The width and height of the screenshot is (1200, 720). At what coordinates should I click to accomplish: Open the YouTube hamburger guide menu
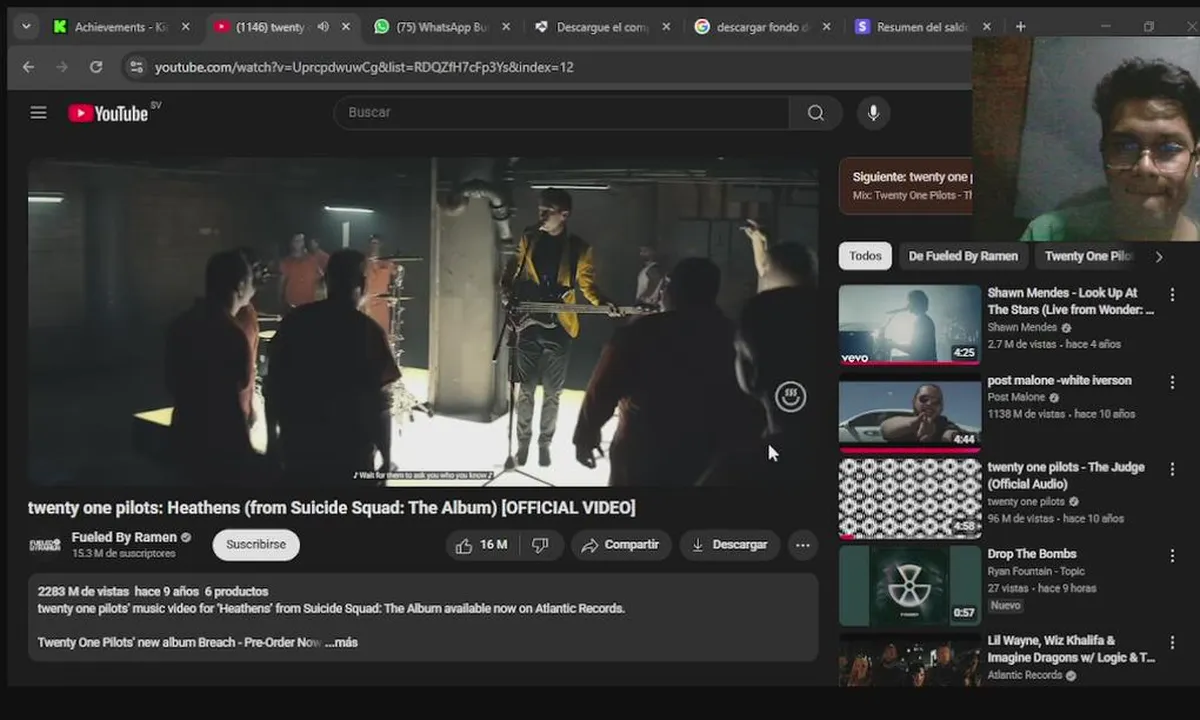tap(38, 113)
